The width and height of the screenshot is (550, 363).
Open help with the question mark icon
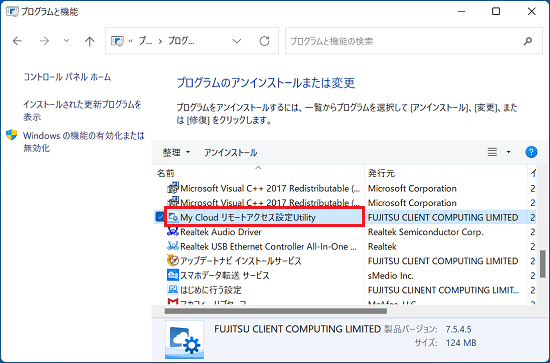(531, 152)
